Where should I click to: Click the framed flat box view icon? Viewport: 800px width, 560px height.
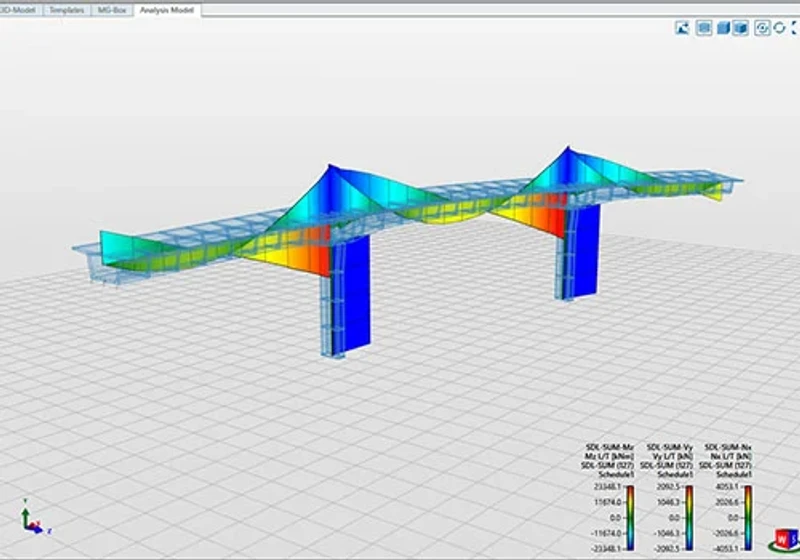(704, 28)
